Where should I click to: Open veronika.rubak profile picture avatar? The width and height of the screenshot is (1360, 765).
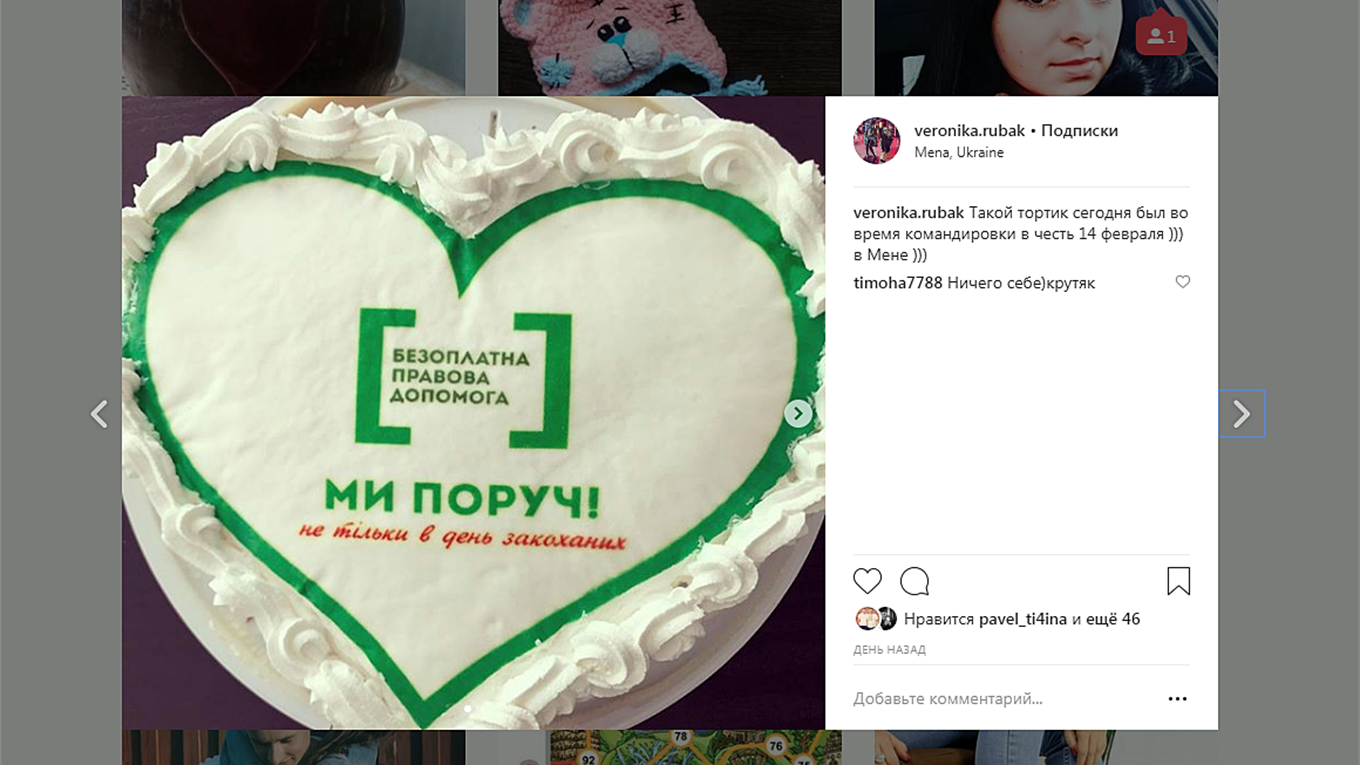pyautogui.click(x=876, y=140)
